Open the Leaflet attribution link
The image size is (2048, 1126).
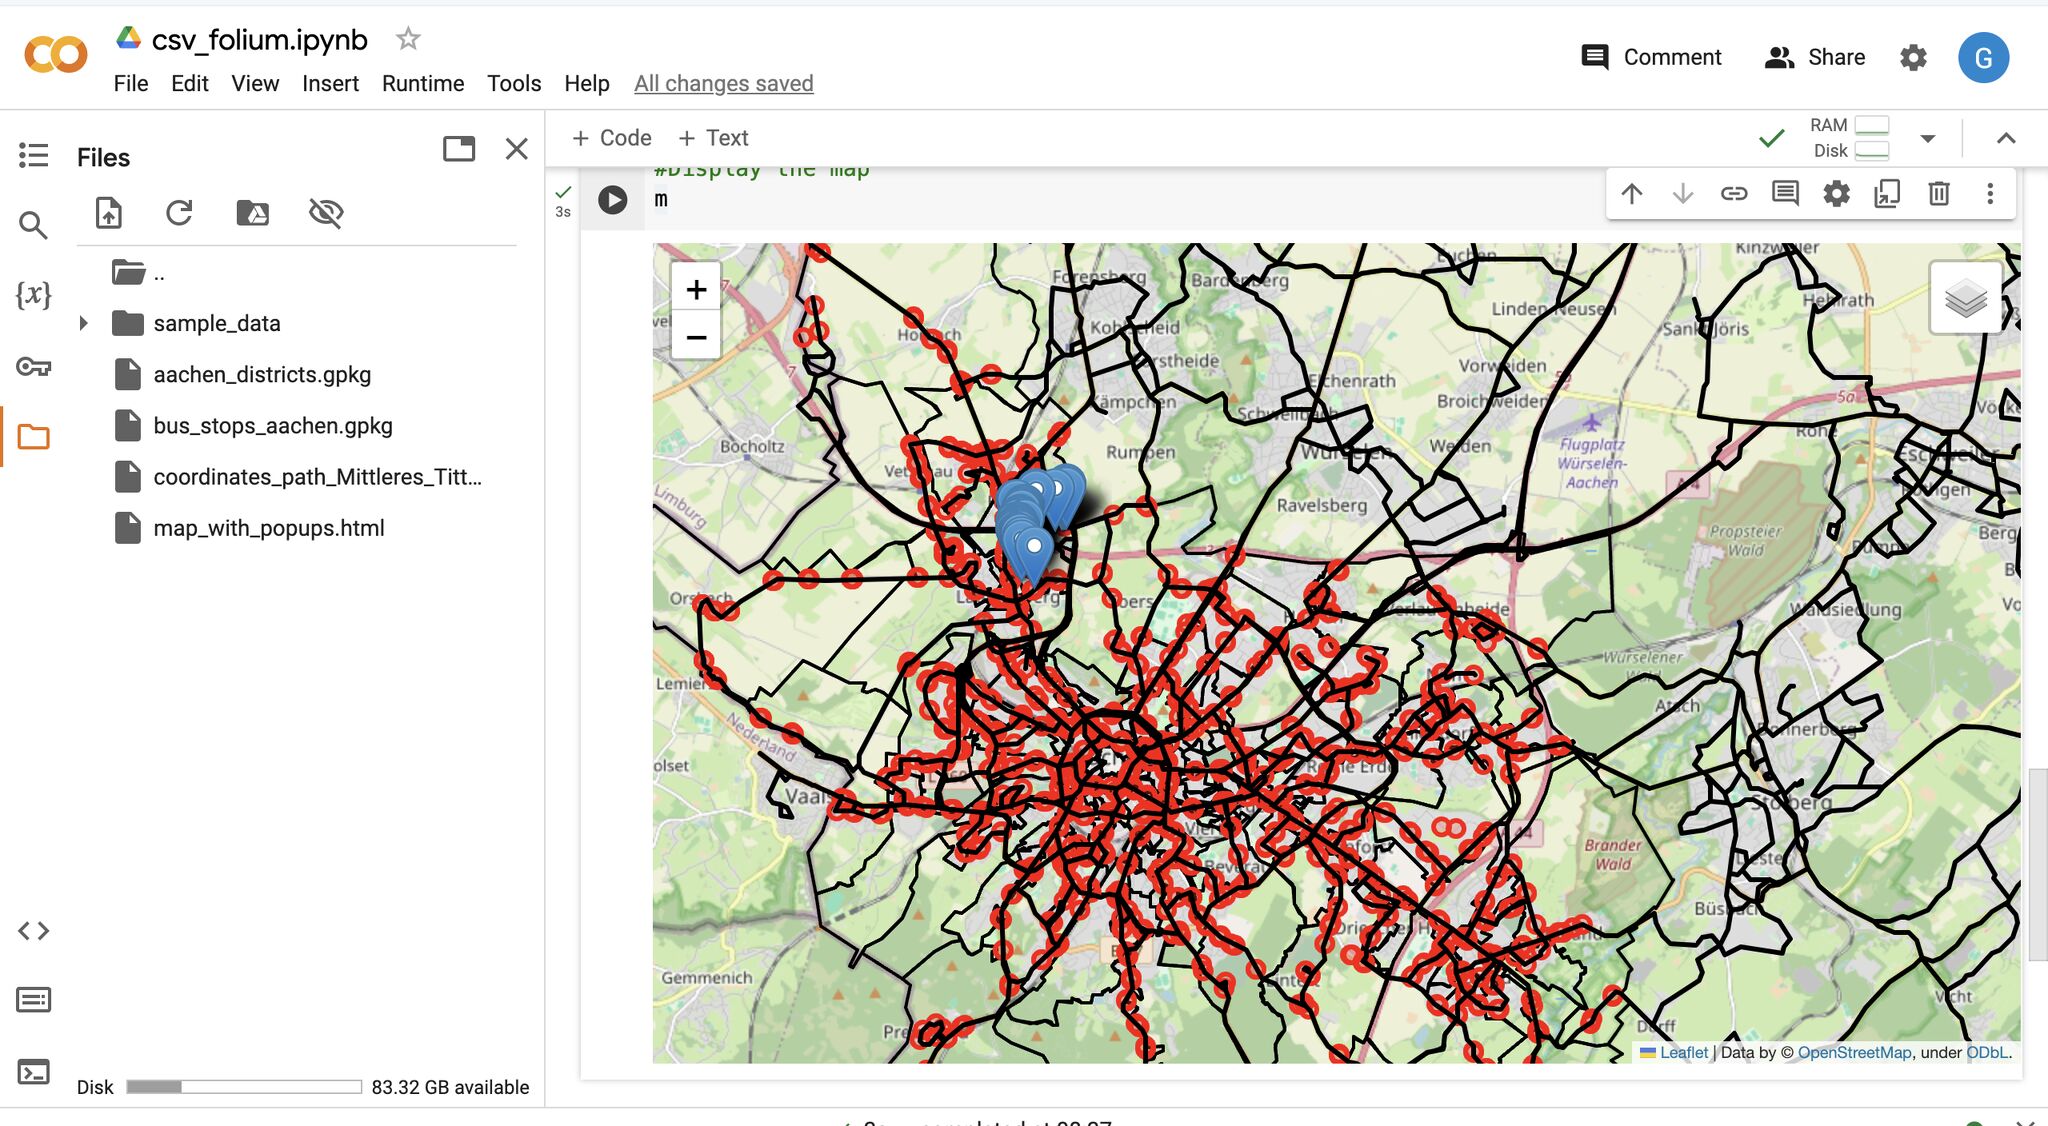point(1683,1052)
